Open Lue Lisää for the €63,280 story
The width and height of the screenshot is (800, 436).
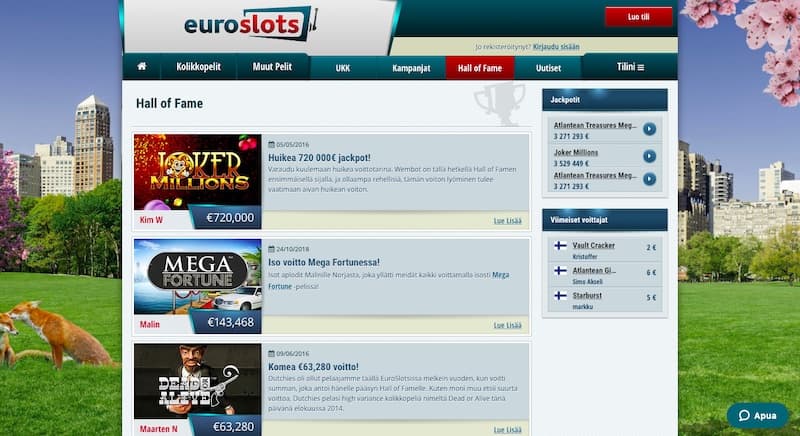pos(508,429)
